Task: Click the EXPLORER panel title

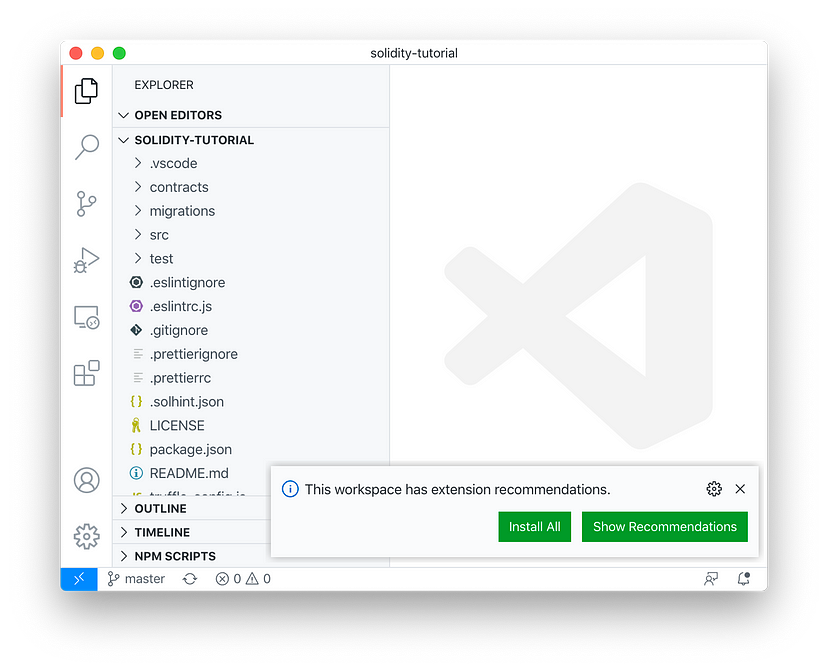Action: [164, 85]
